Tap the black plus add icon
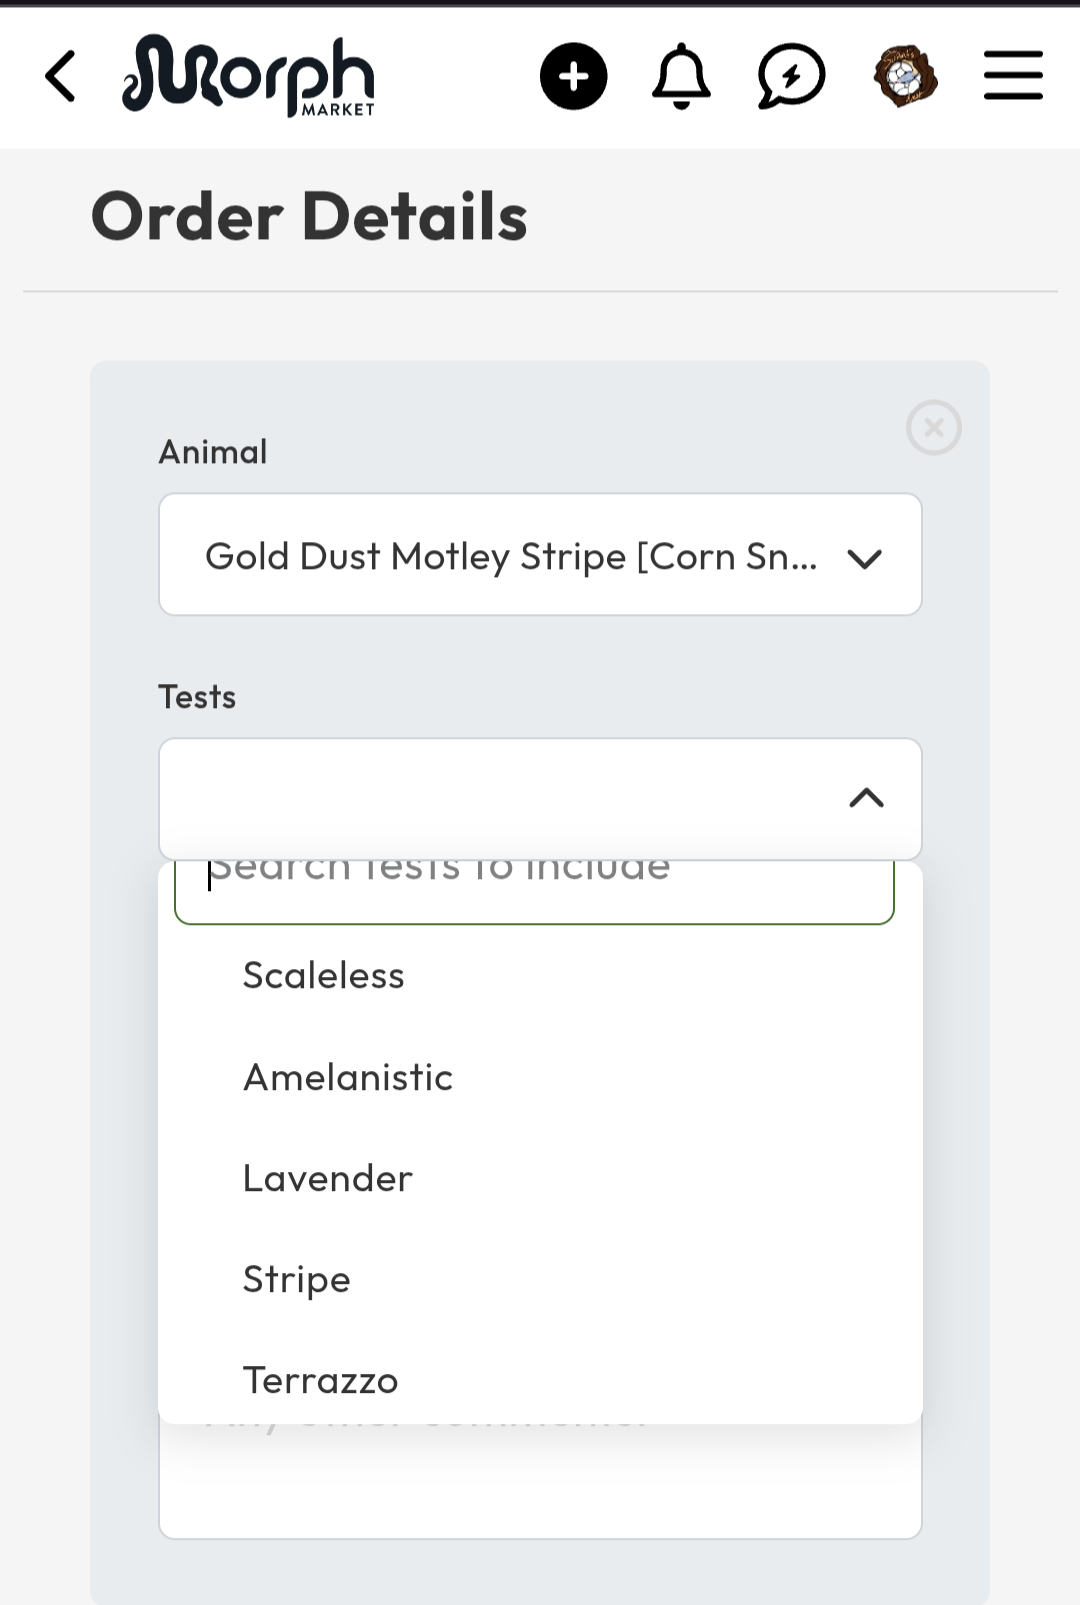This screenshot has width=1080, height=1605. tap(573, 76)
